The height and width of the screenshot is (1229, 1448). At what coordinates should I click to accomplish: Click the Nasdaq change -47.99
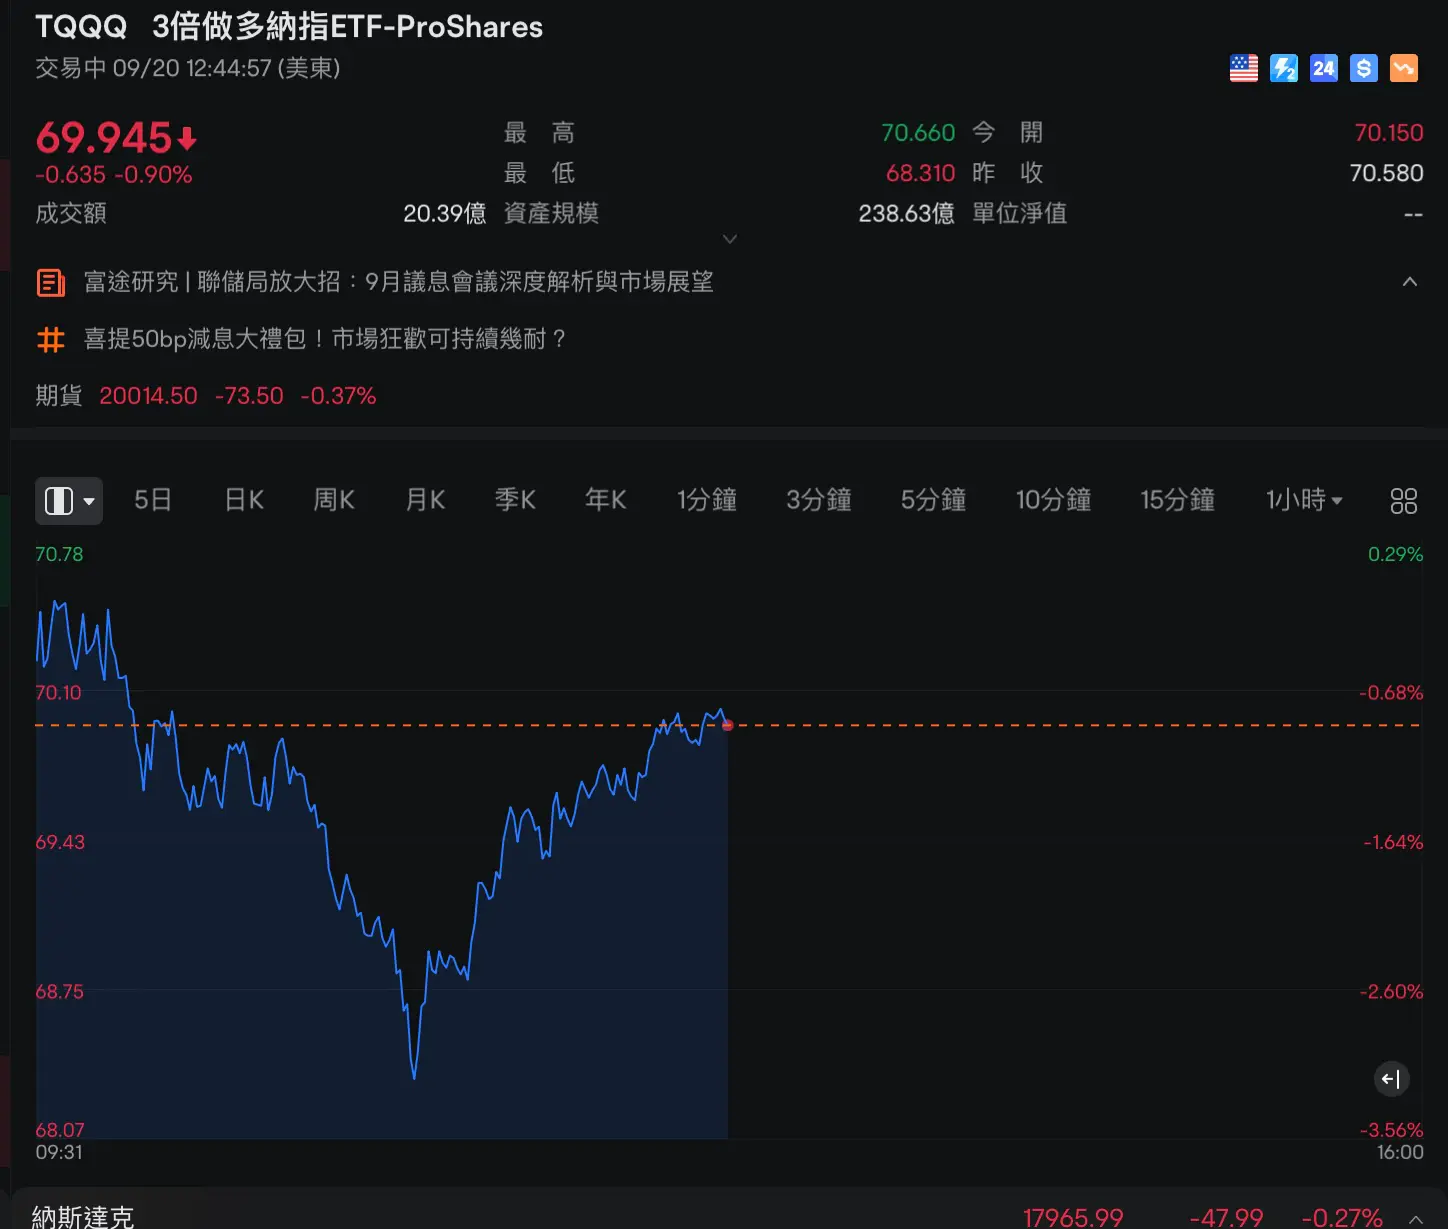tap(1226, 1217)
